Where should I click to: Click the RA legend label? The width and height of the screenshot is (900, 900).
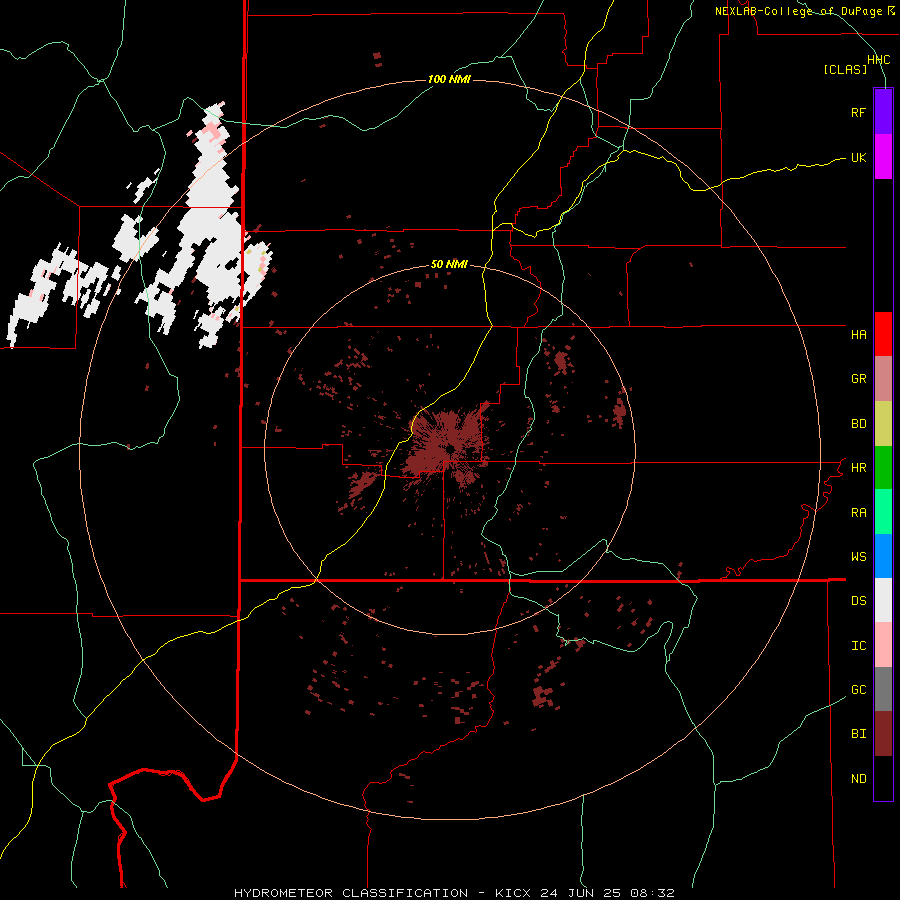(x=858, y=513)
